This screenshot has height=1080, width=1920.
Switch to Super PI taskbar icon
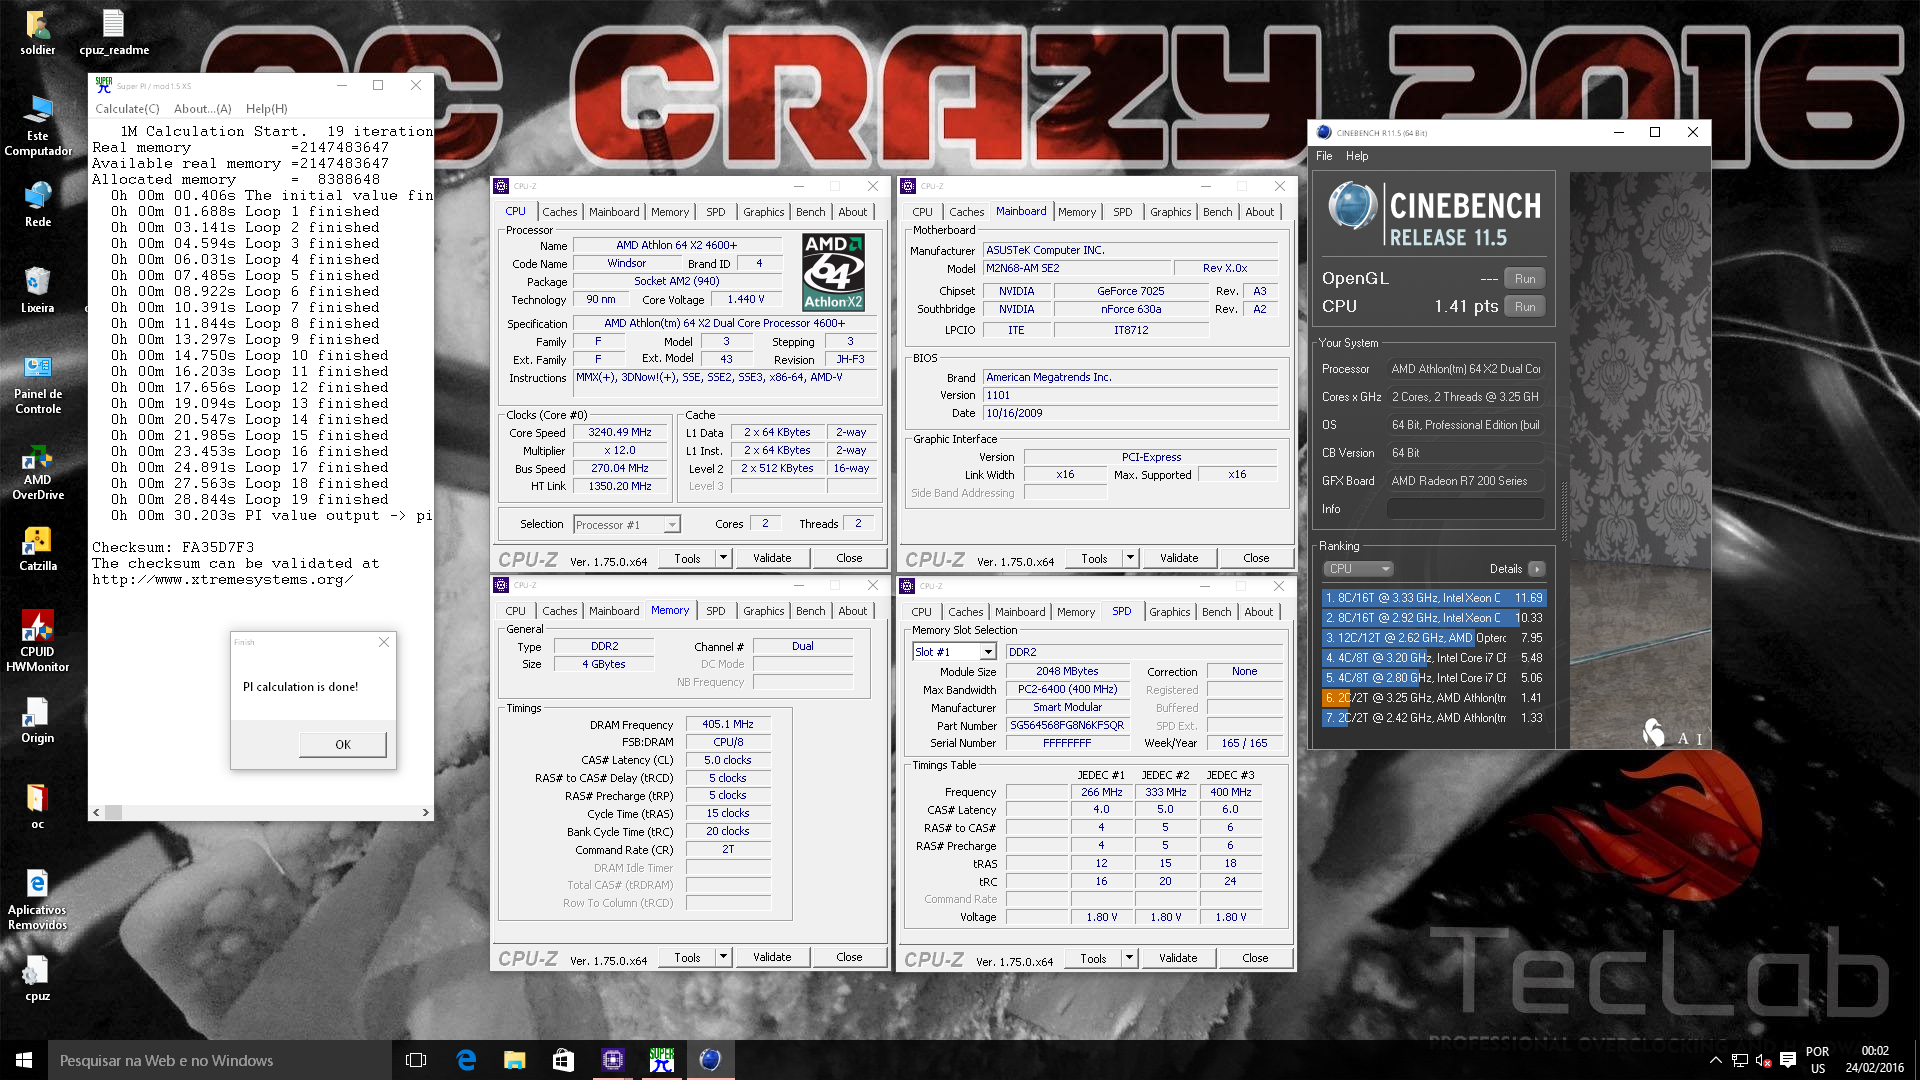tap(661, 1060)
